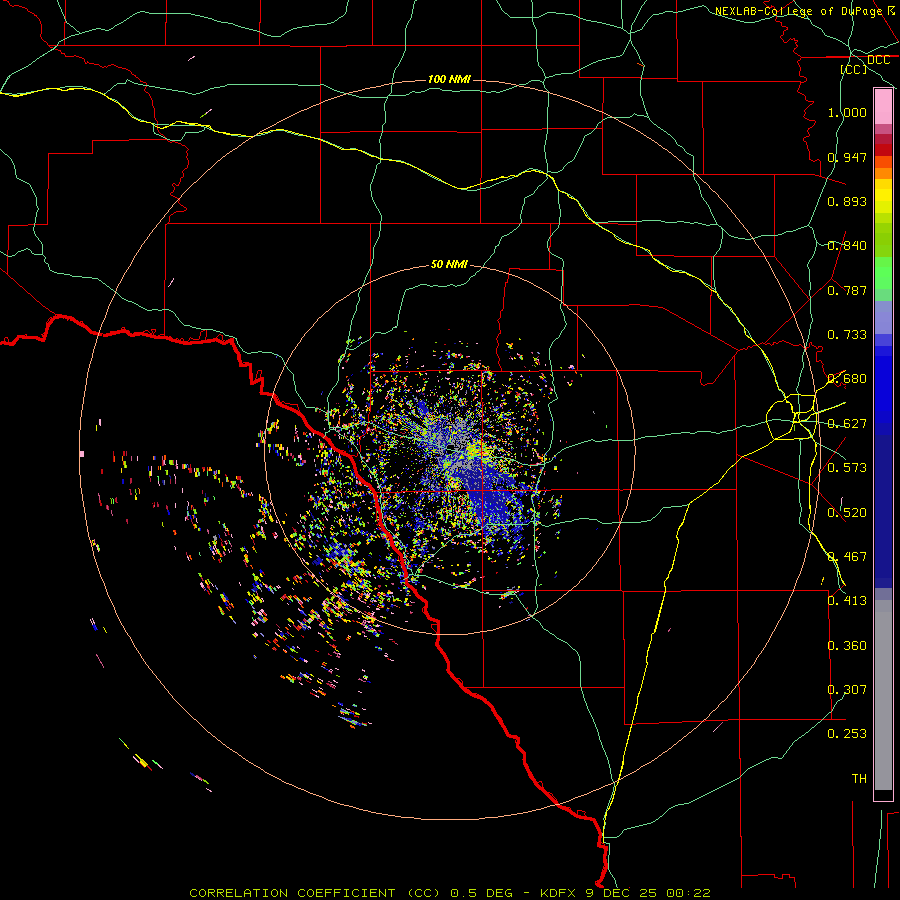This screenshot has height=900, width=900.
Task: Pick the gray swatch in the color bar
Action: click(883, 695)
